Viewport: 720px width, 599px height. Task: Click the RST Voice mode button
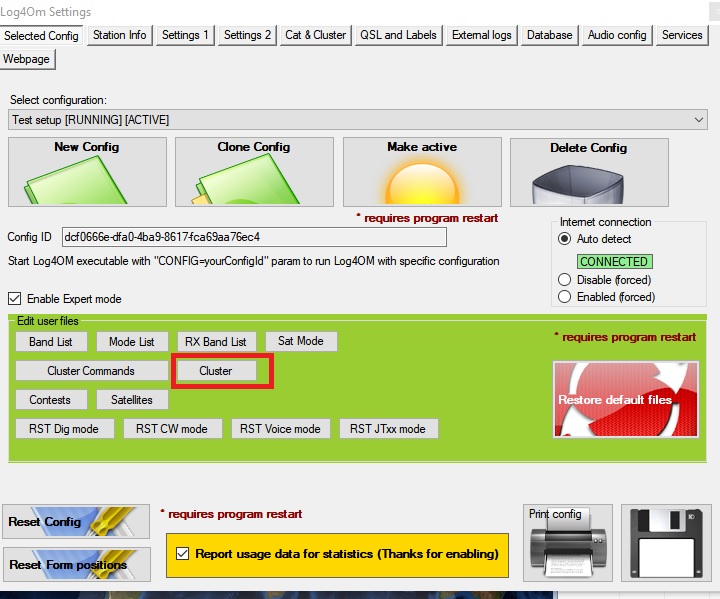click(x=281, y=429)
